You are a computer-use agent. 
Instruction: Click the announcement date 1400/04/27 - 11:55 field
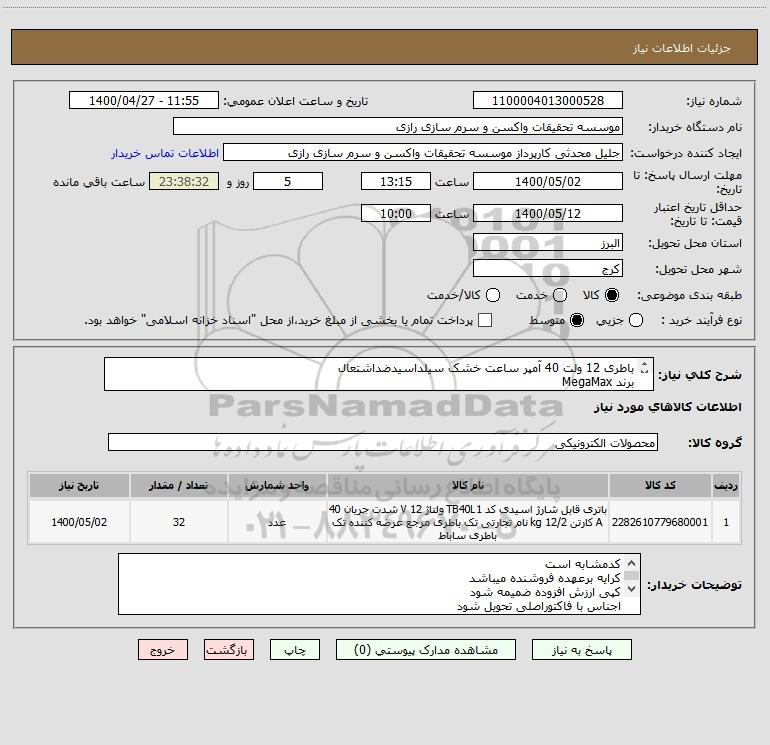(x=144, y=100)
